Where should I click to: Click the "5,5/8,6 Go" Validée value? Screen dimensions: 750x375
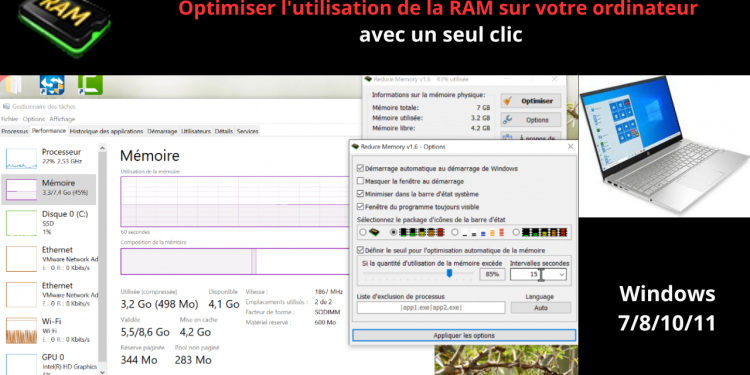tap(145, 332)
